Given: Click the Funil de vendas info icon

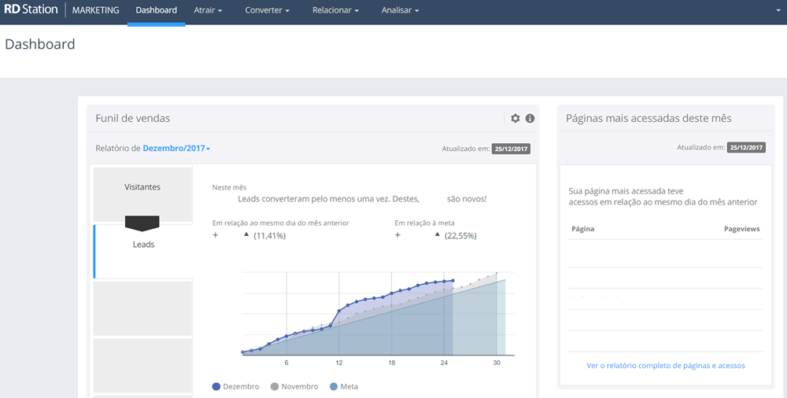Looking at the screenshot, I should [x=530, y=118].
